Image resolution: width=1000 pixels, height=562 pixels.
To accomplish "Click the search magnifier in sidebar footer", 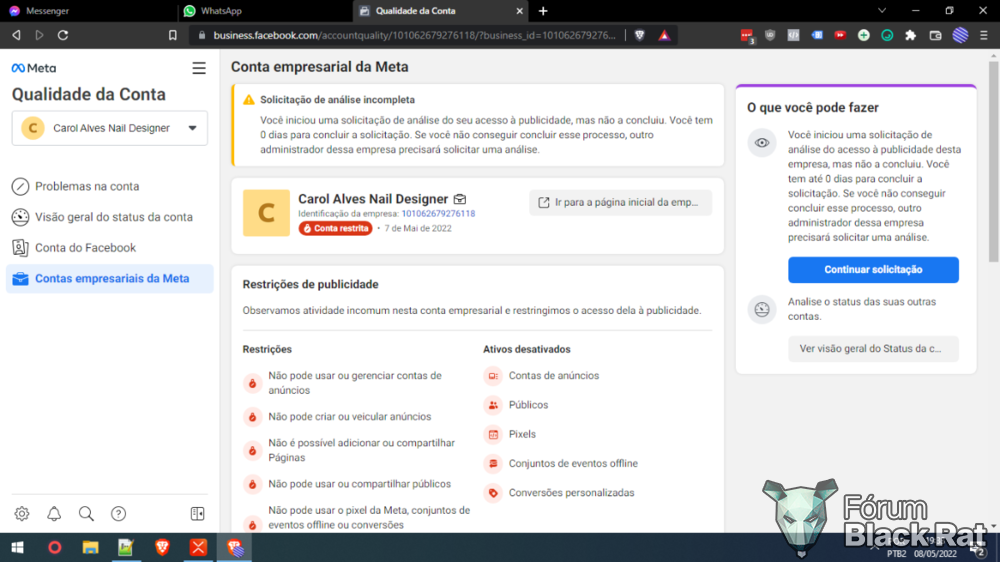I will pos(86,514).
